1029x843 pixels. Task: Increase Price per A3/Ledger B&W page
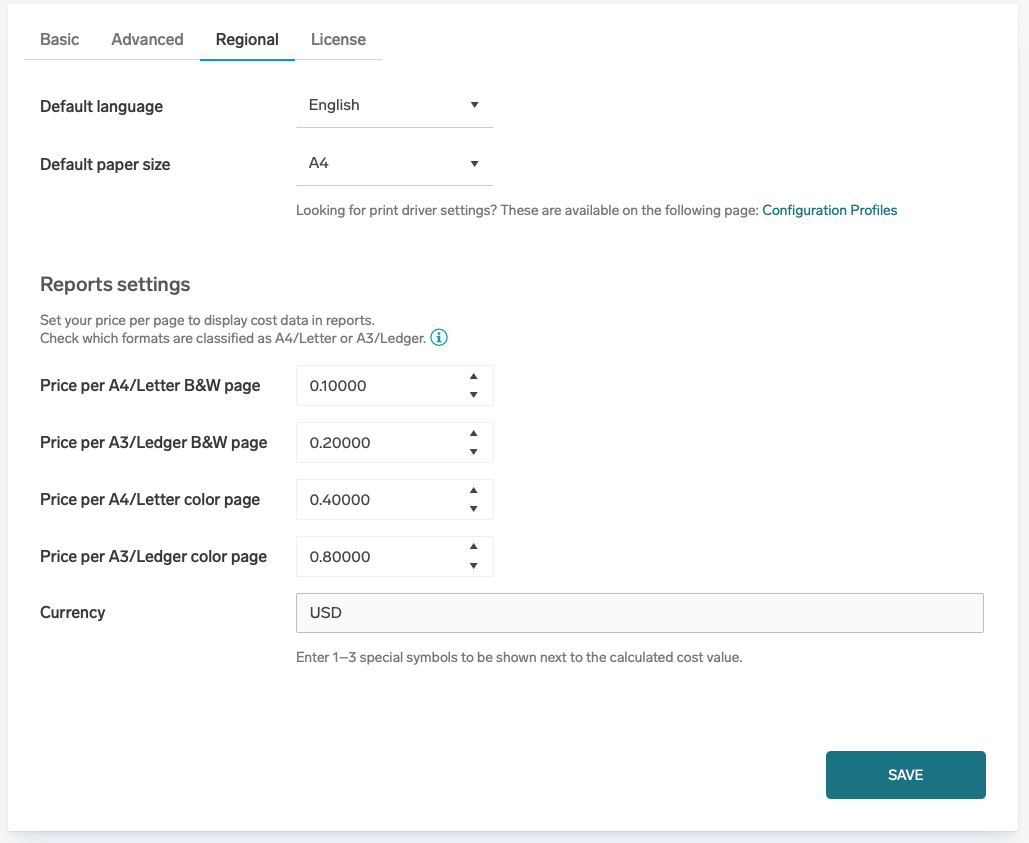474,434
